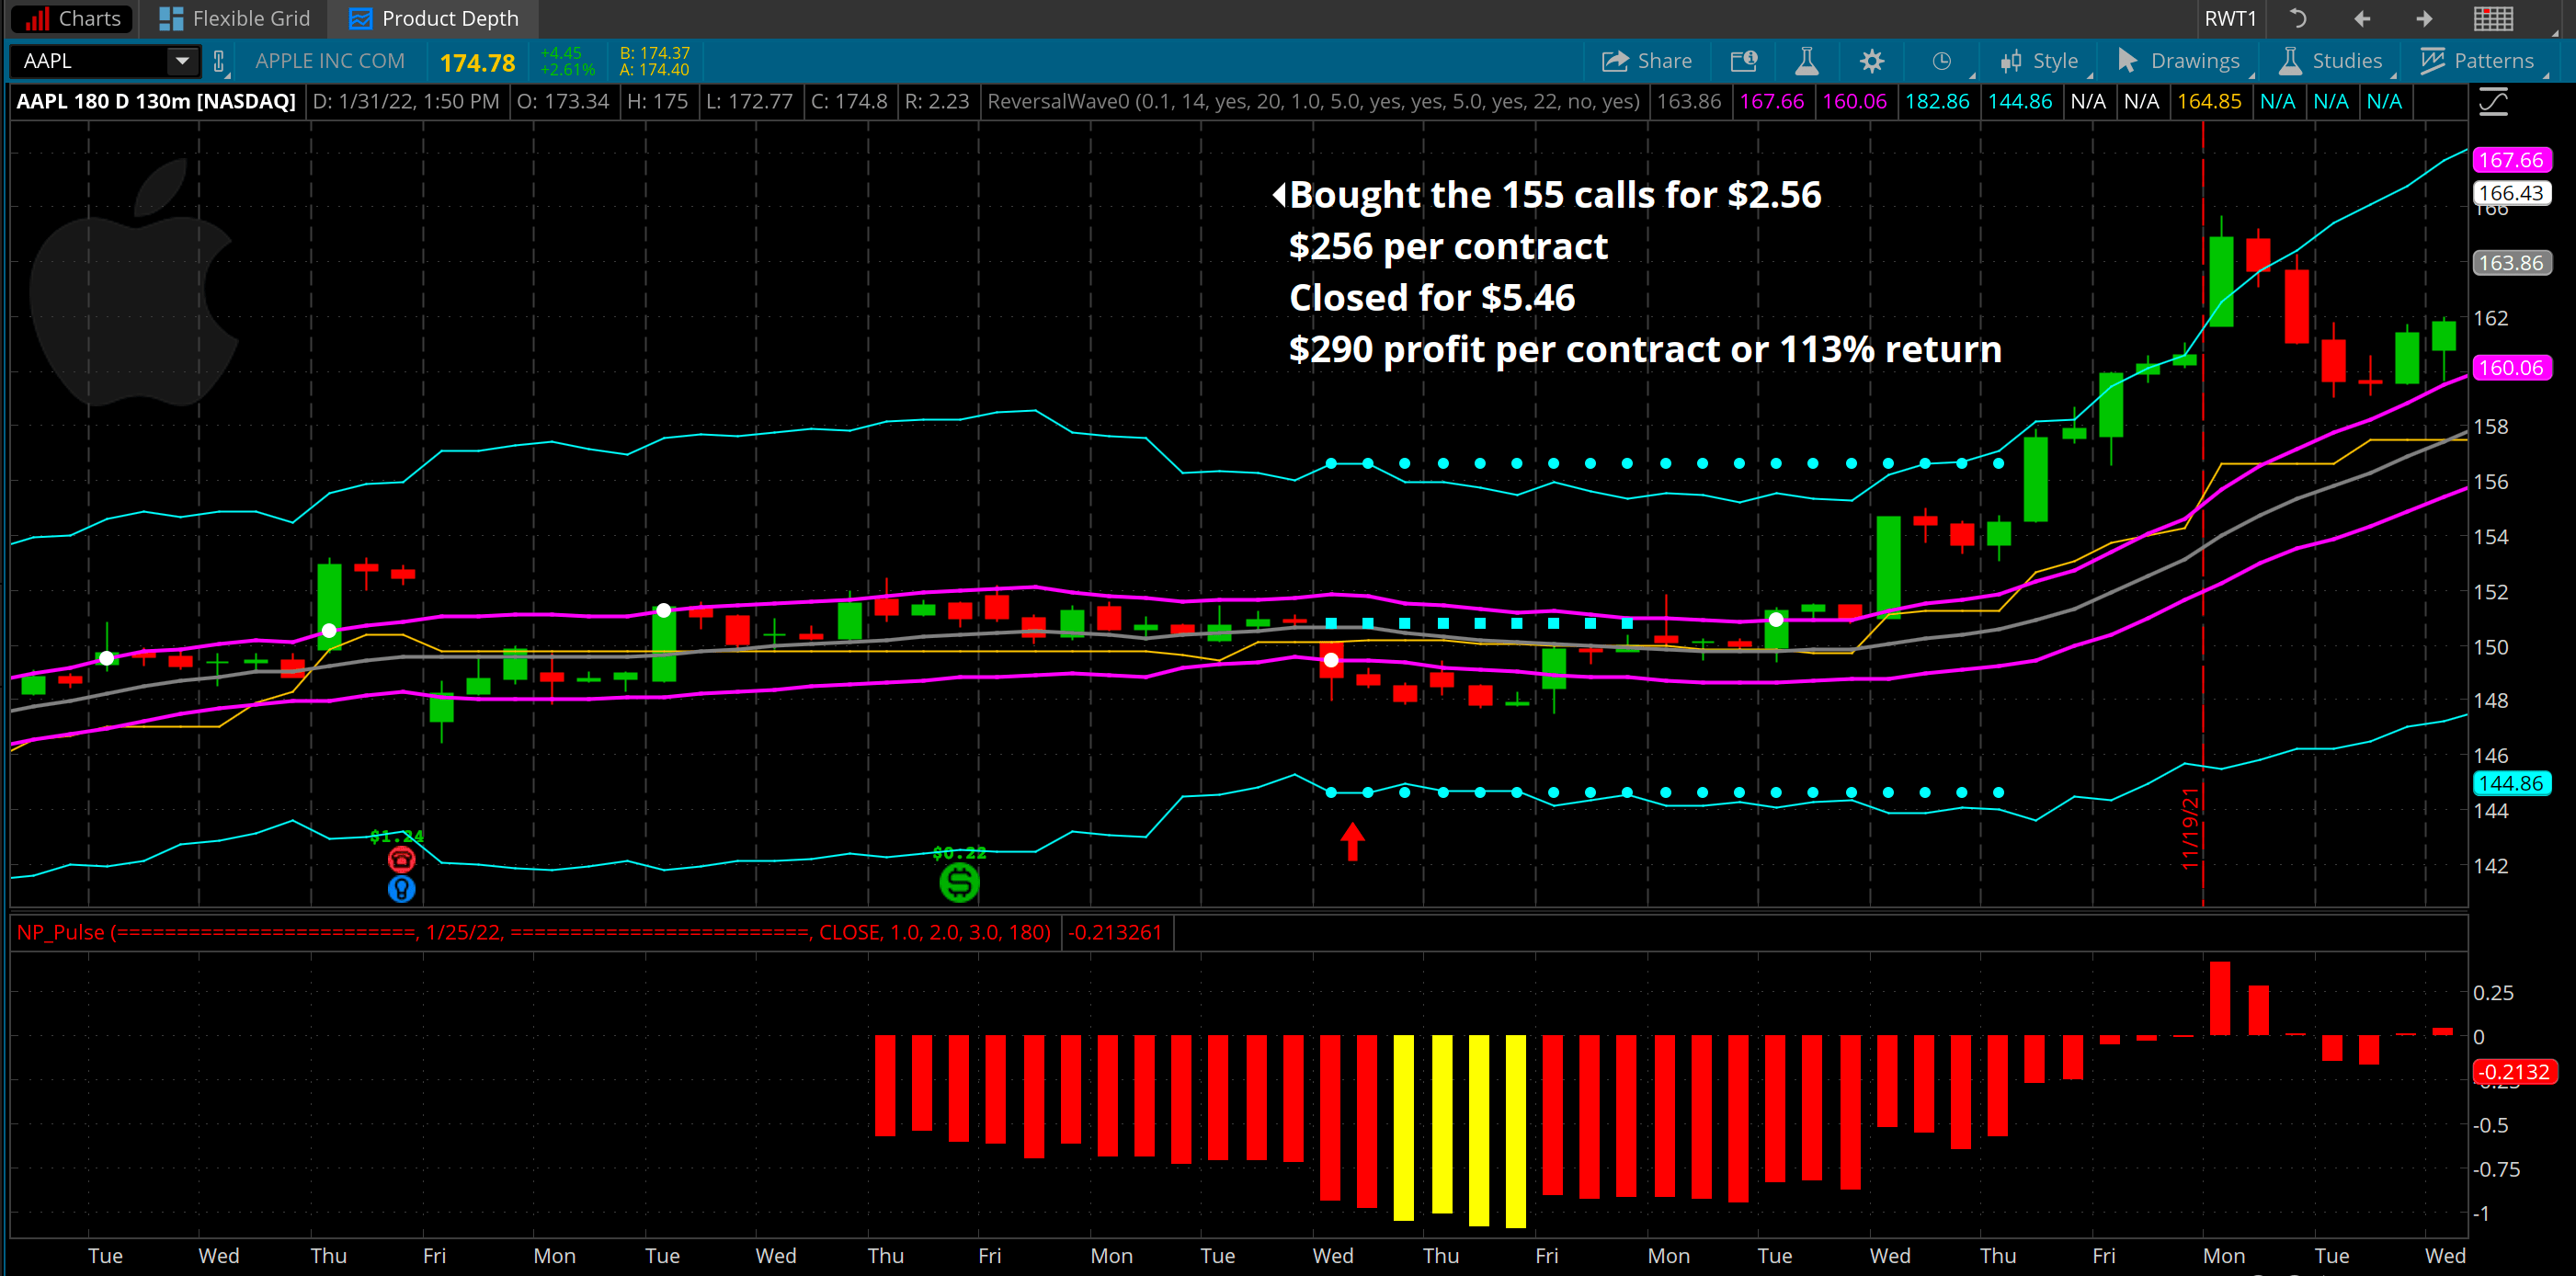Click the Share button
Image resolution: width=2576 pixels, height=1276 pixels.
1646,61
